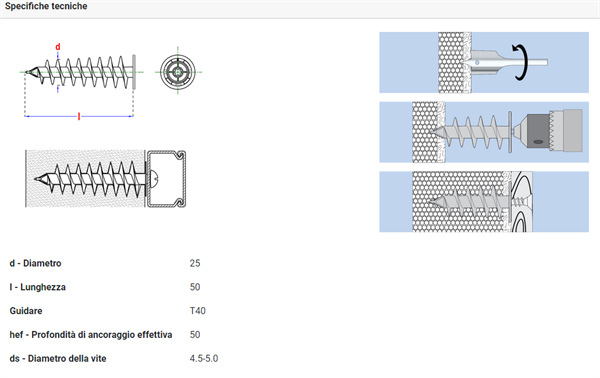Click the red 'd' diameter label
The width and height of the screenshot is (600, 378).
point(58,47)
